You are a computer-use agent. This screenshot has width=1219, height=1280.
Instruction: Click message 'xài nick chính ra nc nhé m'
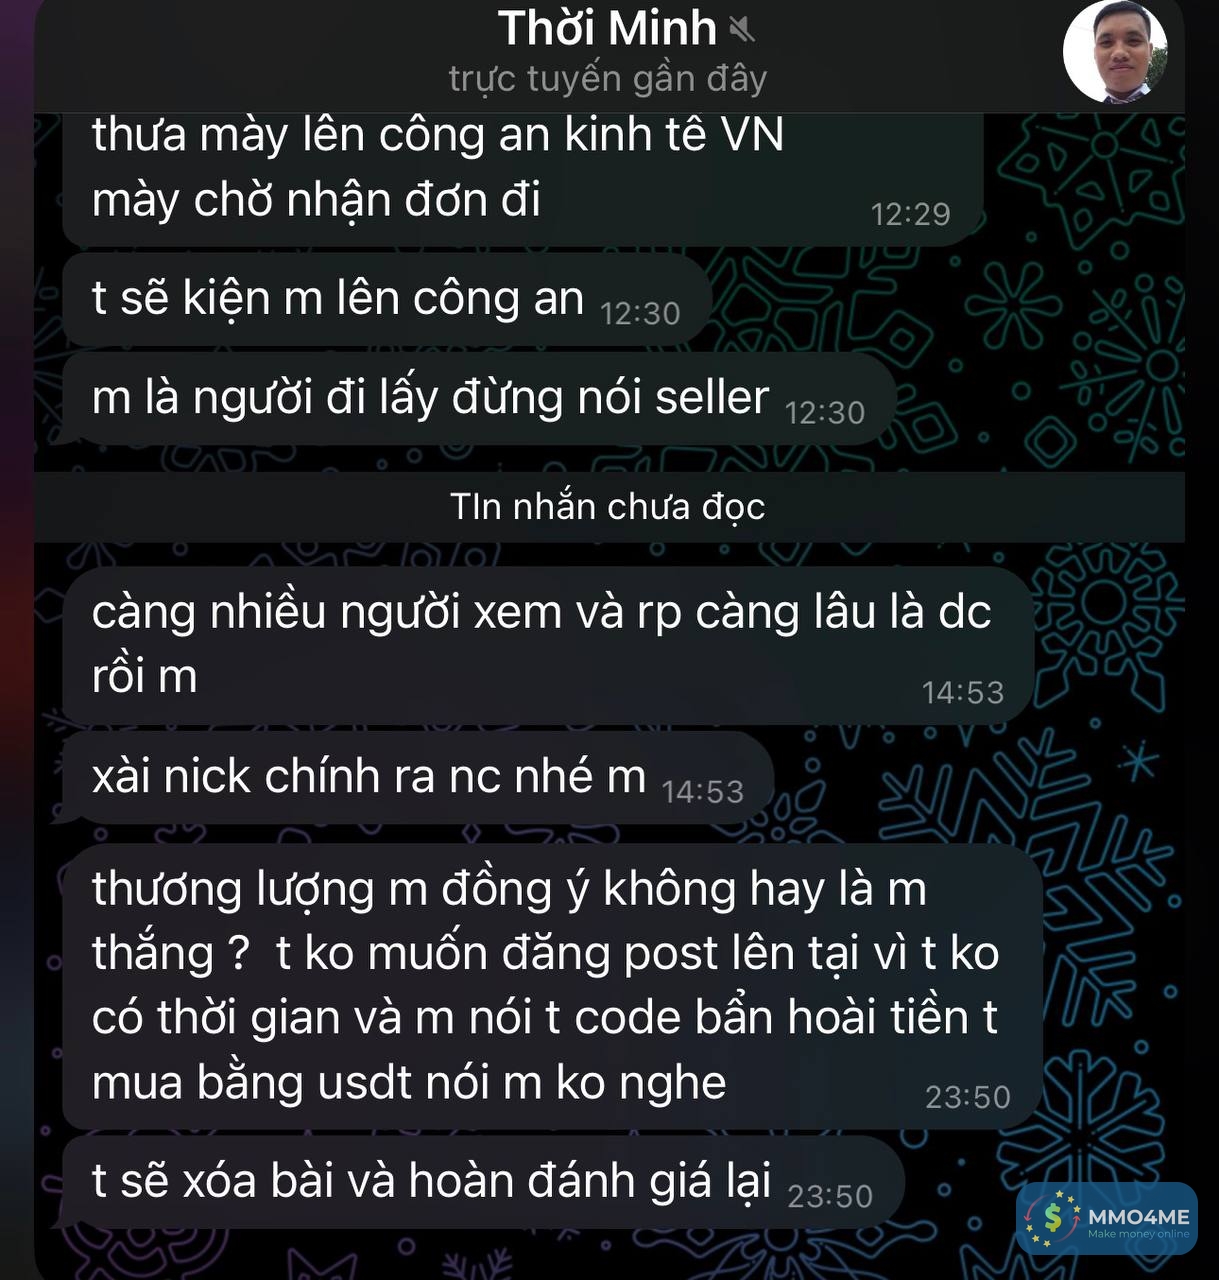coord(417,778)
